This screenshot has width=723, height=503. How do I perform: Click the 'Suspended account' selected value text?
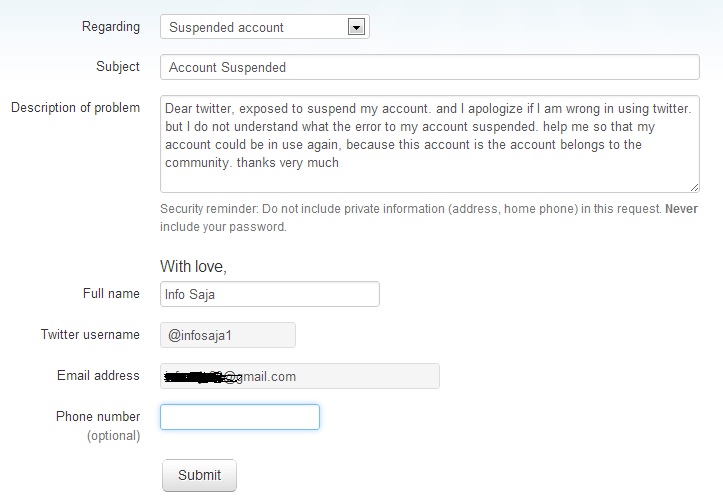click(226, 27)
